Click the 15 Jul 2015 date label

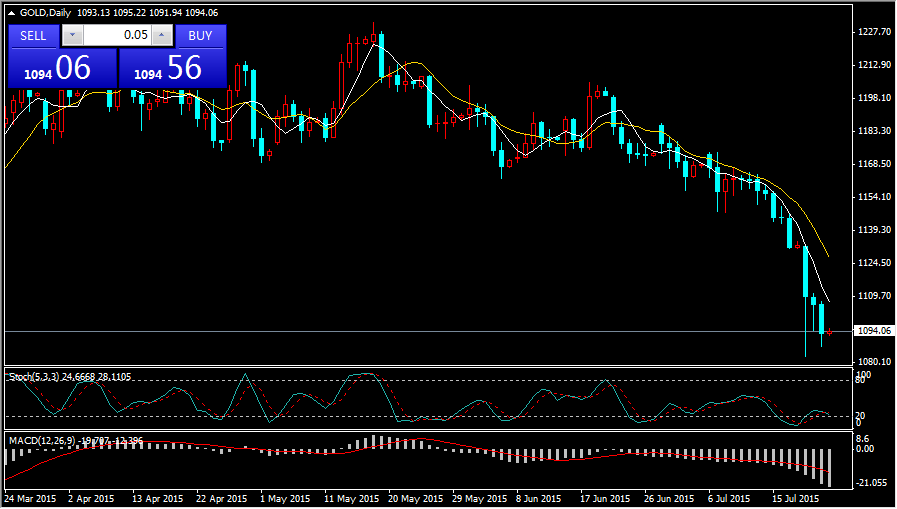coord(796,497)
